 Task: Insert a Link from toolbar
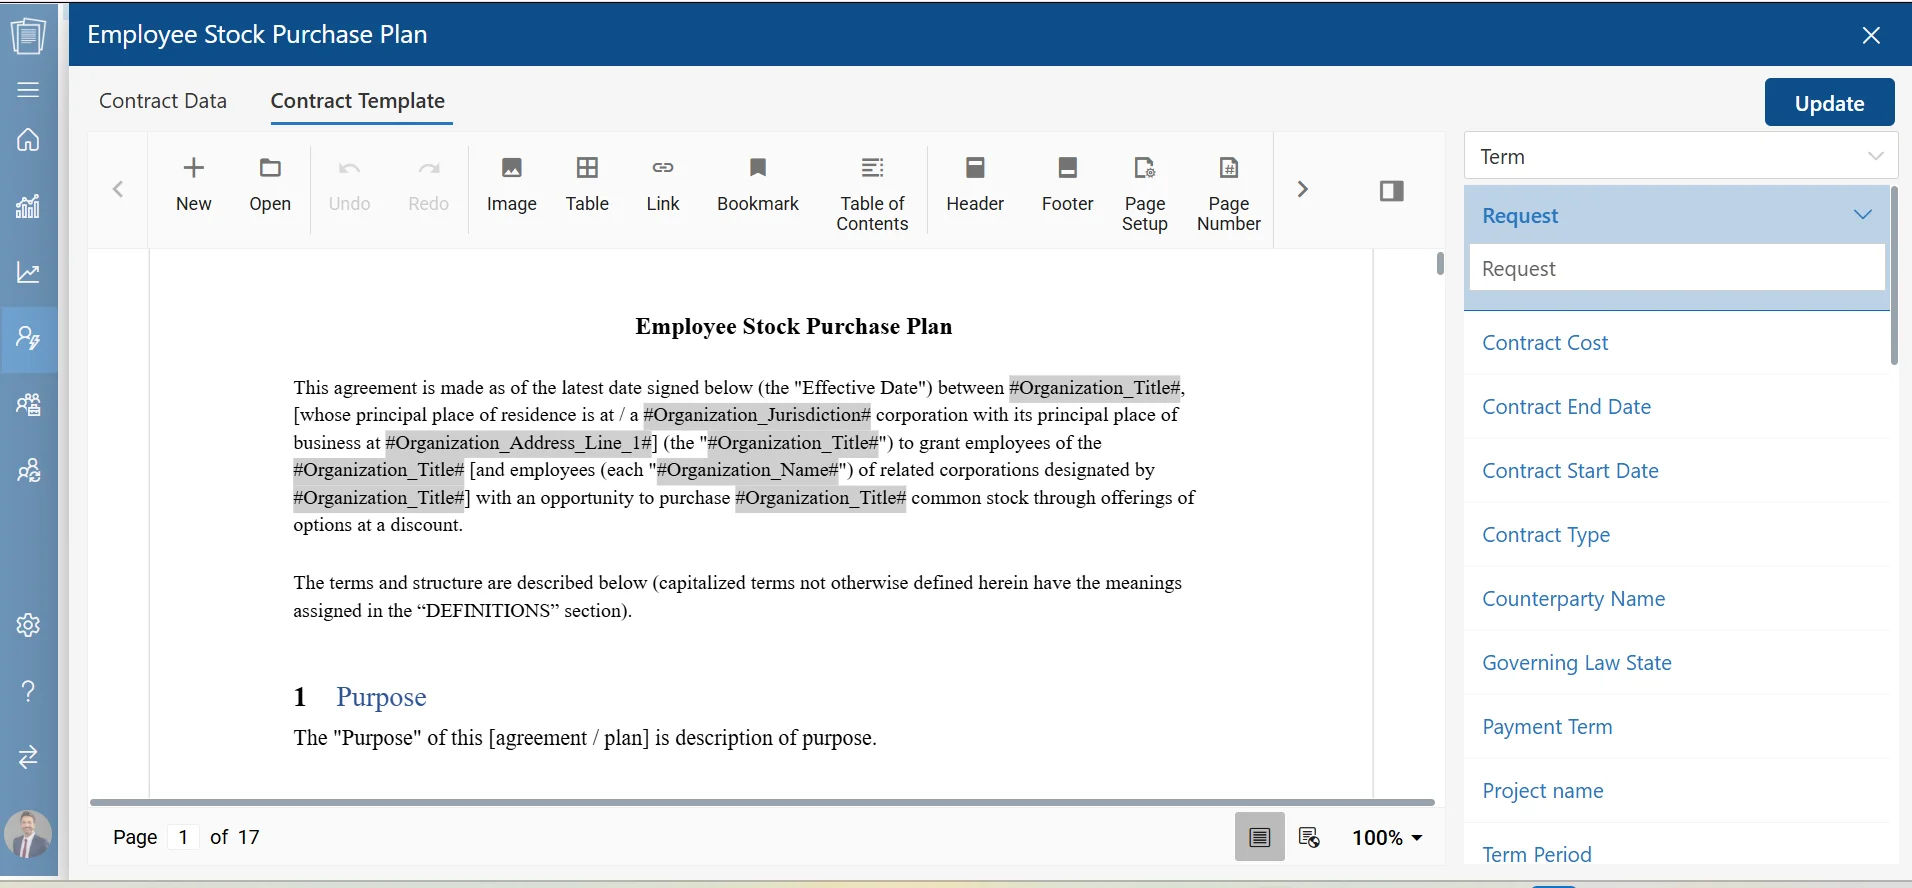[663, 185]
